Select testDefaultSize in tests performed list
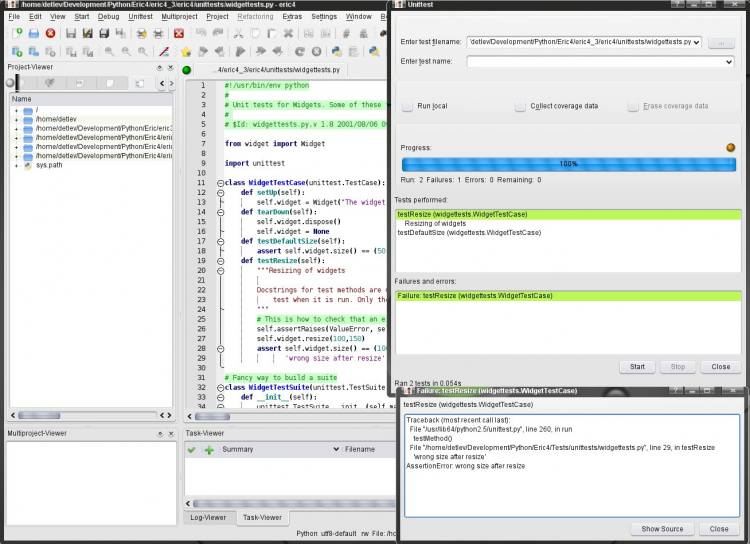 coord(459,233)
